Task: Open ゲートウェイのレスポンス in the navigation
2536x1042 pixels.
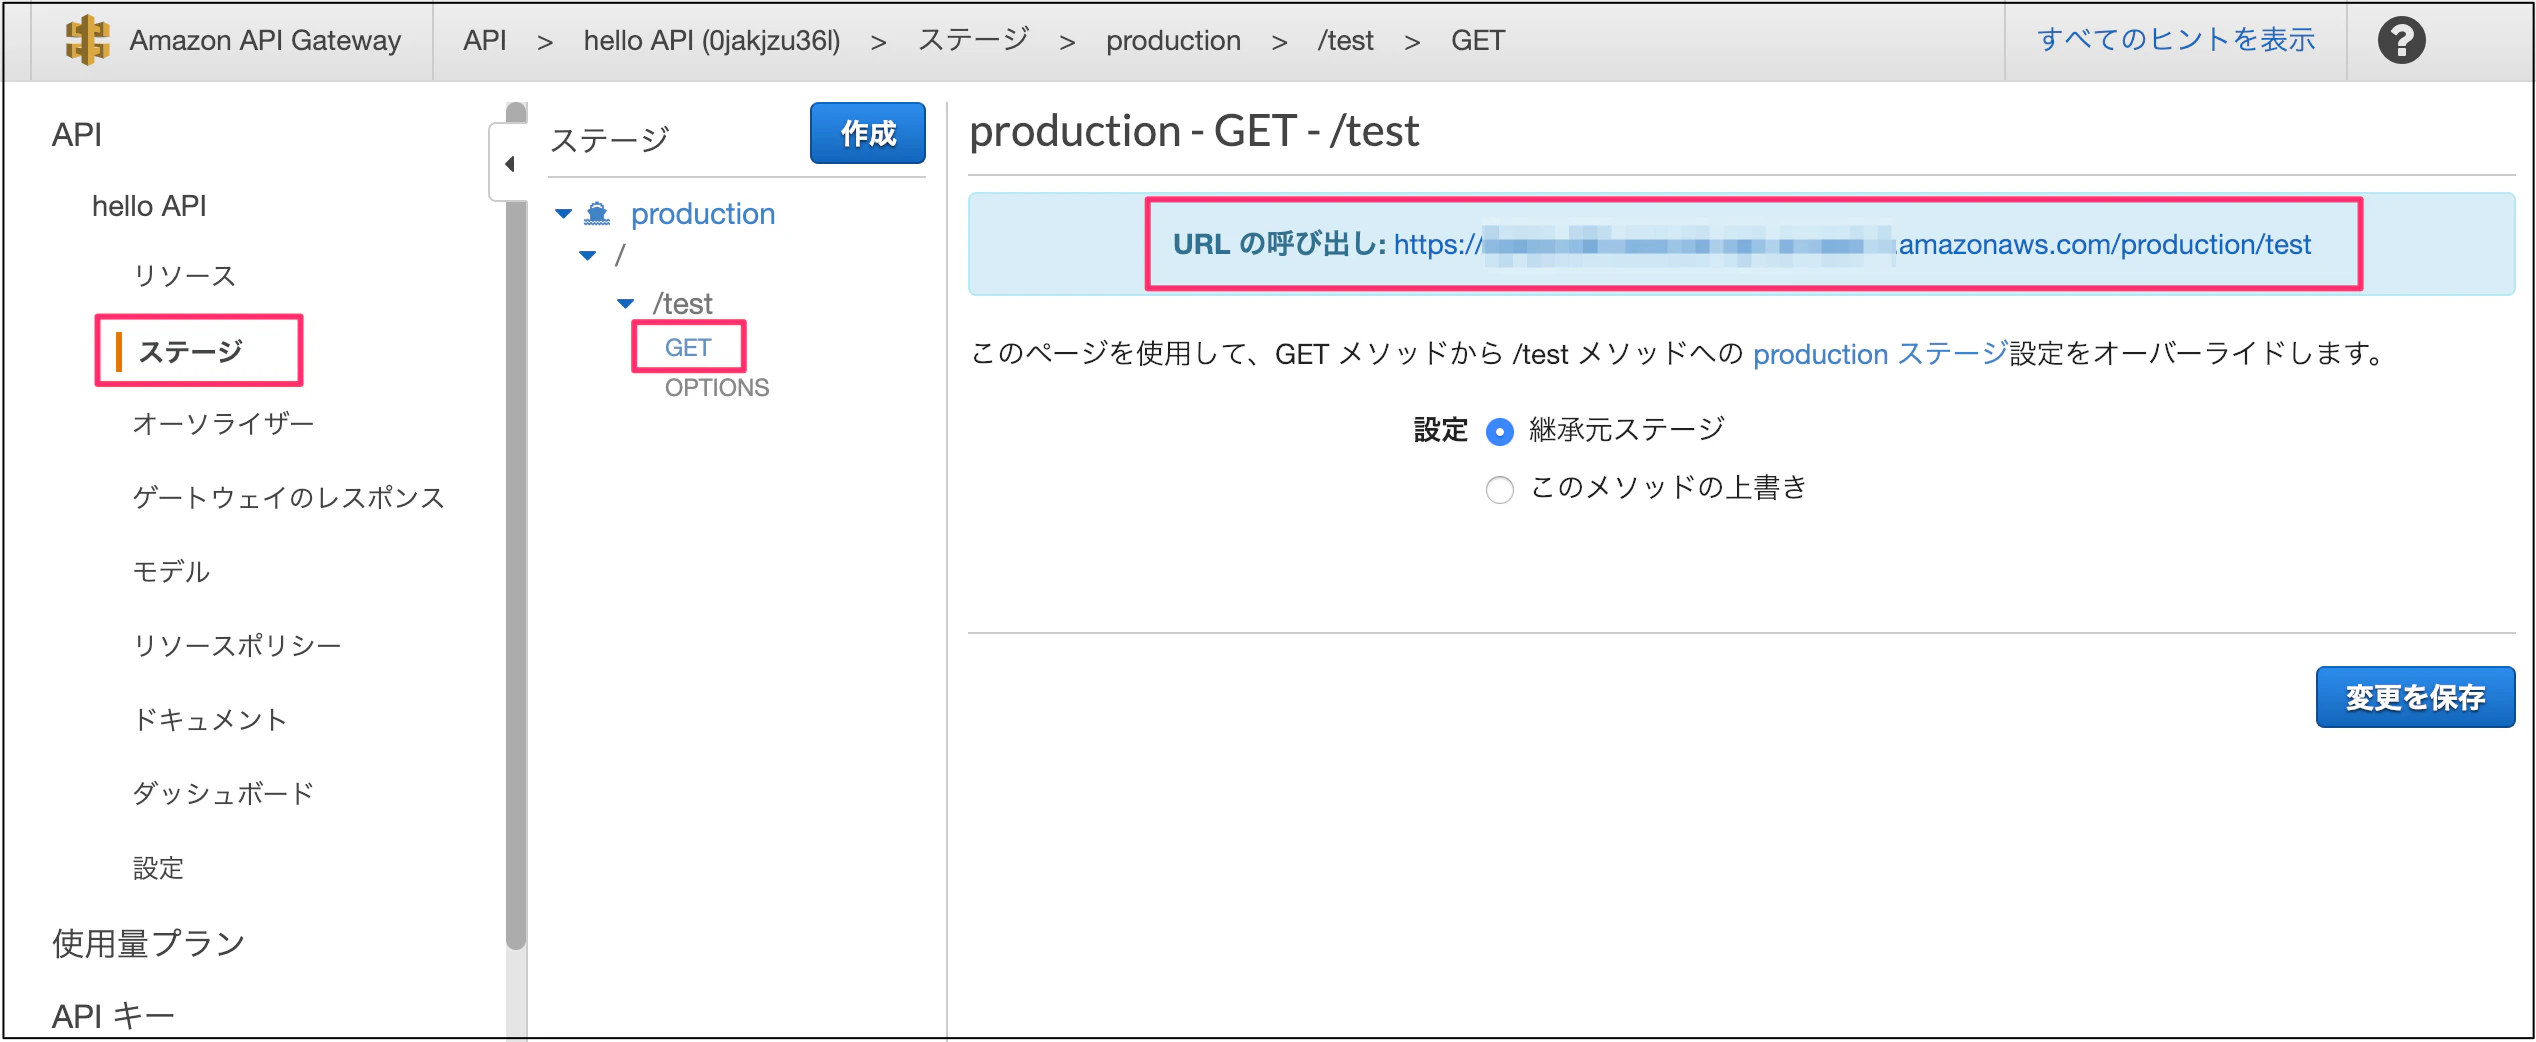Action: coord(289,497)
